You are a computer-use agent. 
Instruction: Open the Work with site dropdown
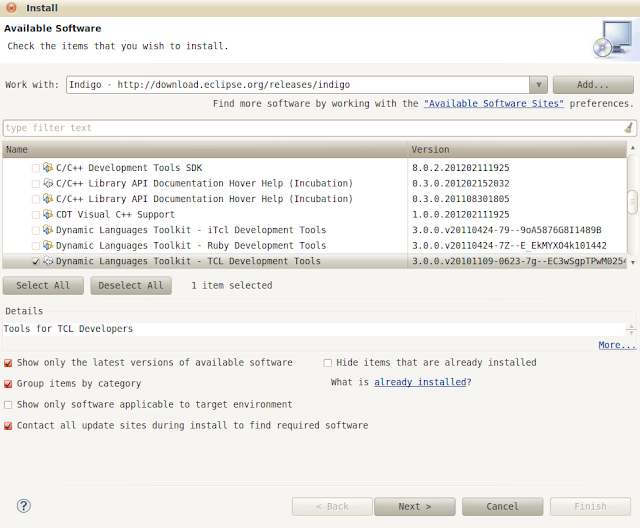(x=538, y=84)
